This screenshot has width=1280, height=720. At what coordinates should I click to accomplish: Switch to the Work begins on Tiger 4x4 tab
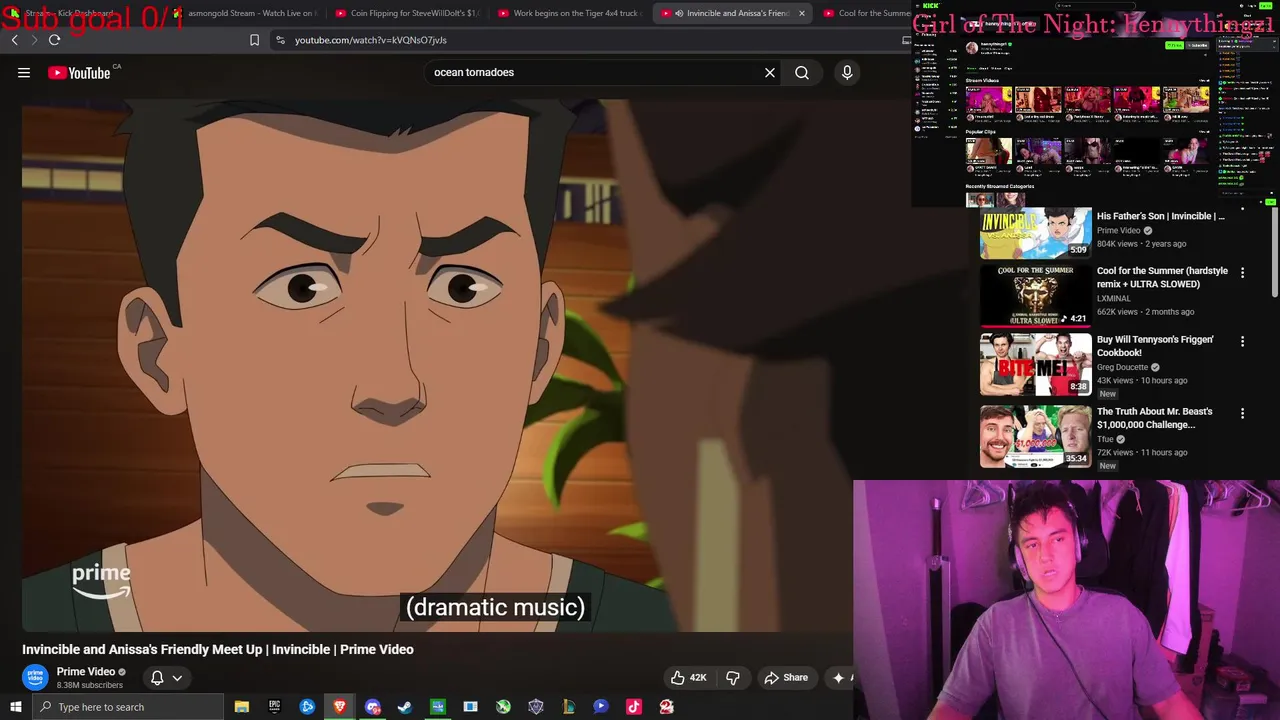[568, 13]
